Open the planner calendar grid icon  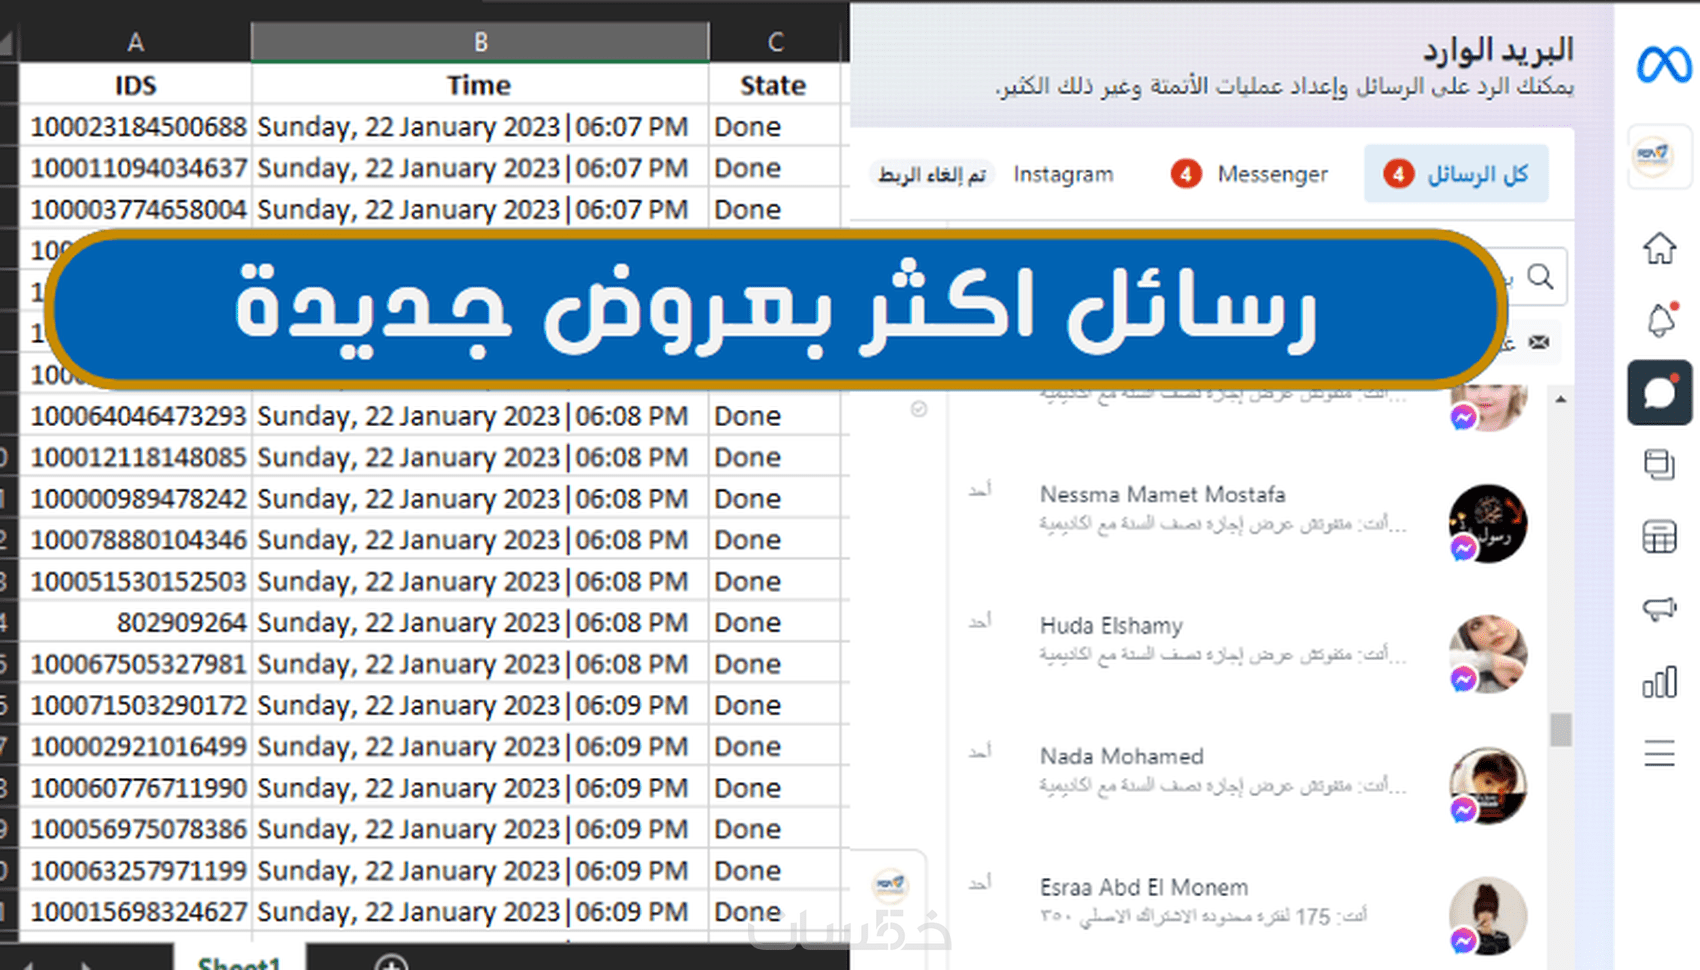tap(1659, 538)
